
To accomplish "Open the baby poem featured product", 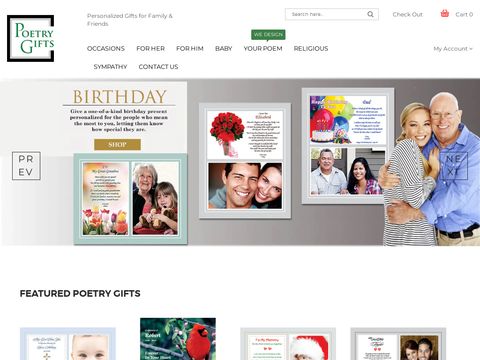I will (x=68, y=344).
